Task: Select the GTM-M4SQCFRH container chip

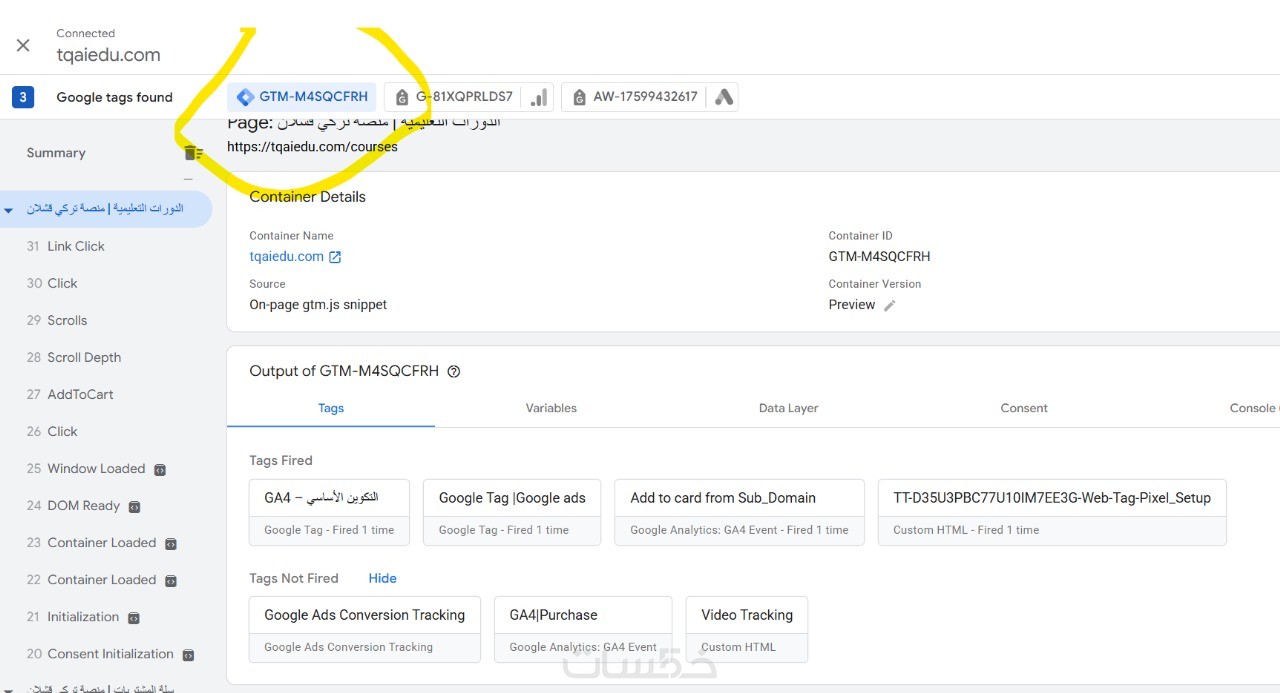Action: coord(302,97)
